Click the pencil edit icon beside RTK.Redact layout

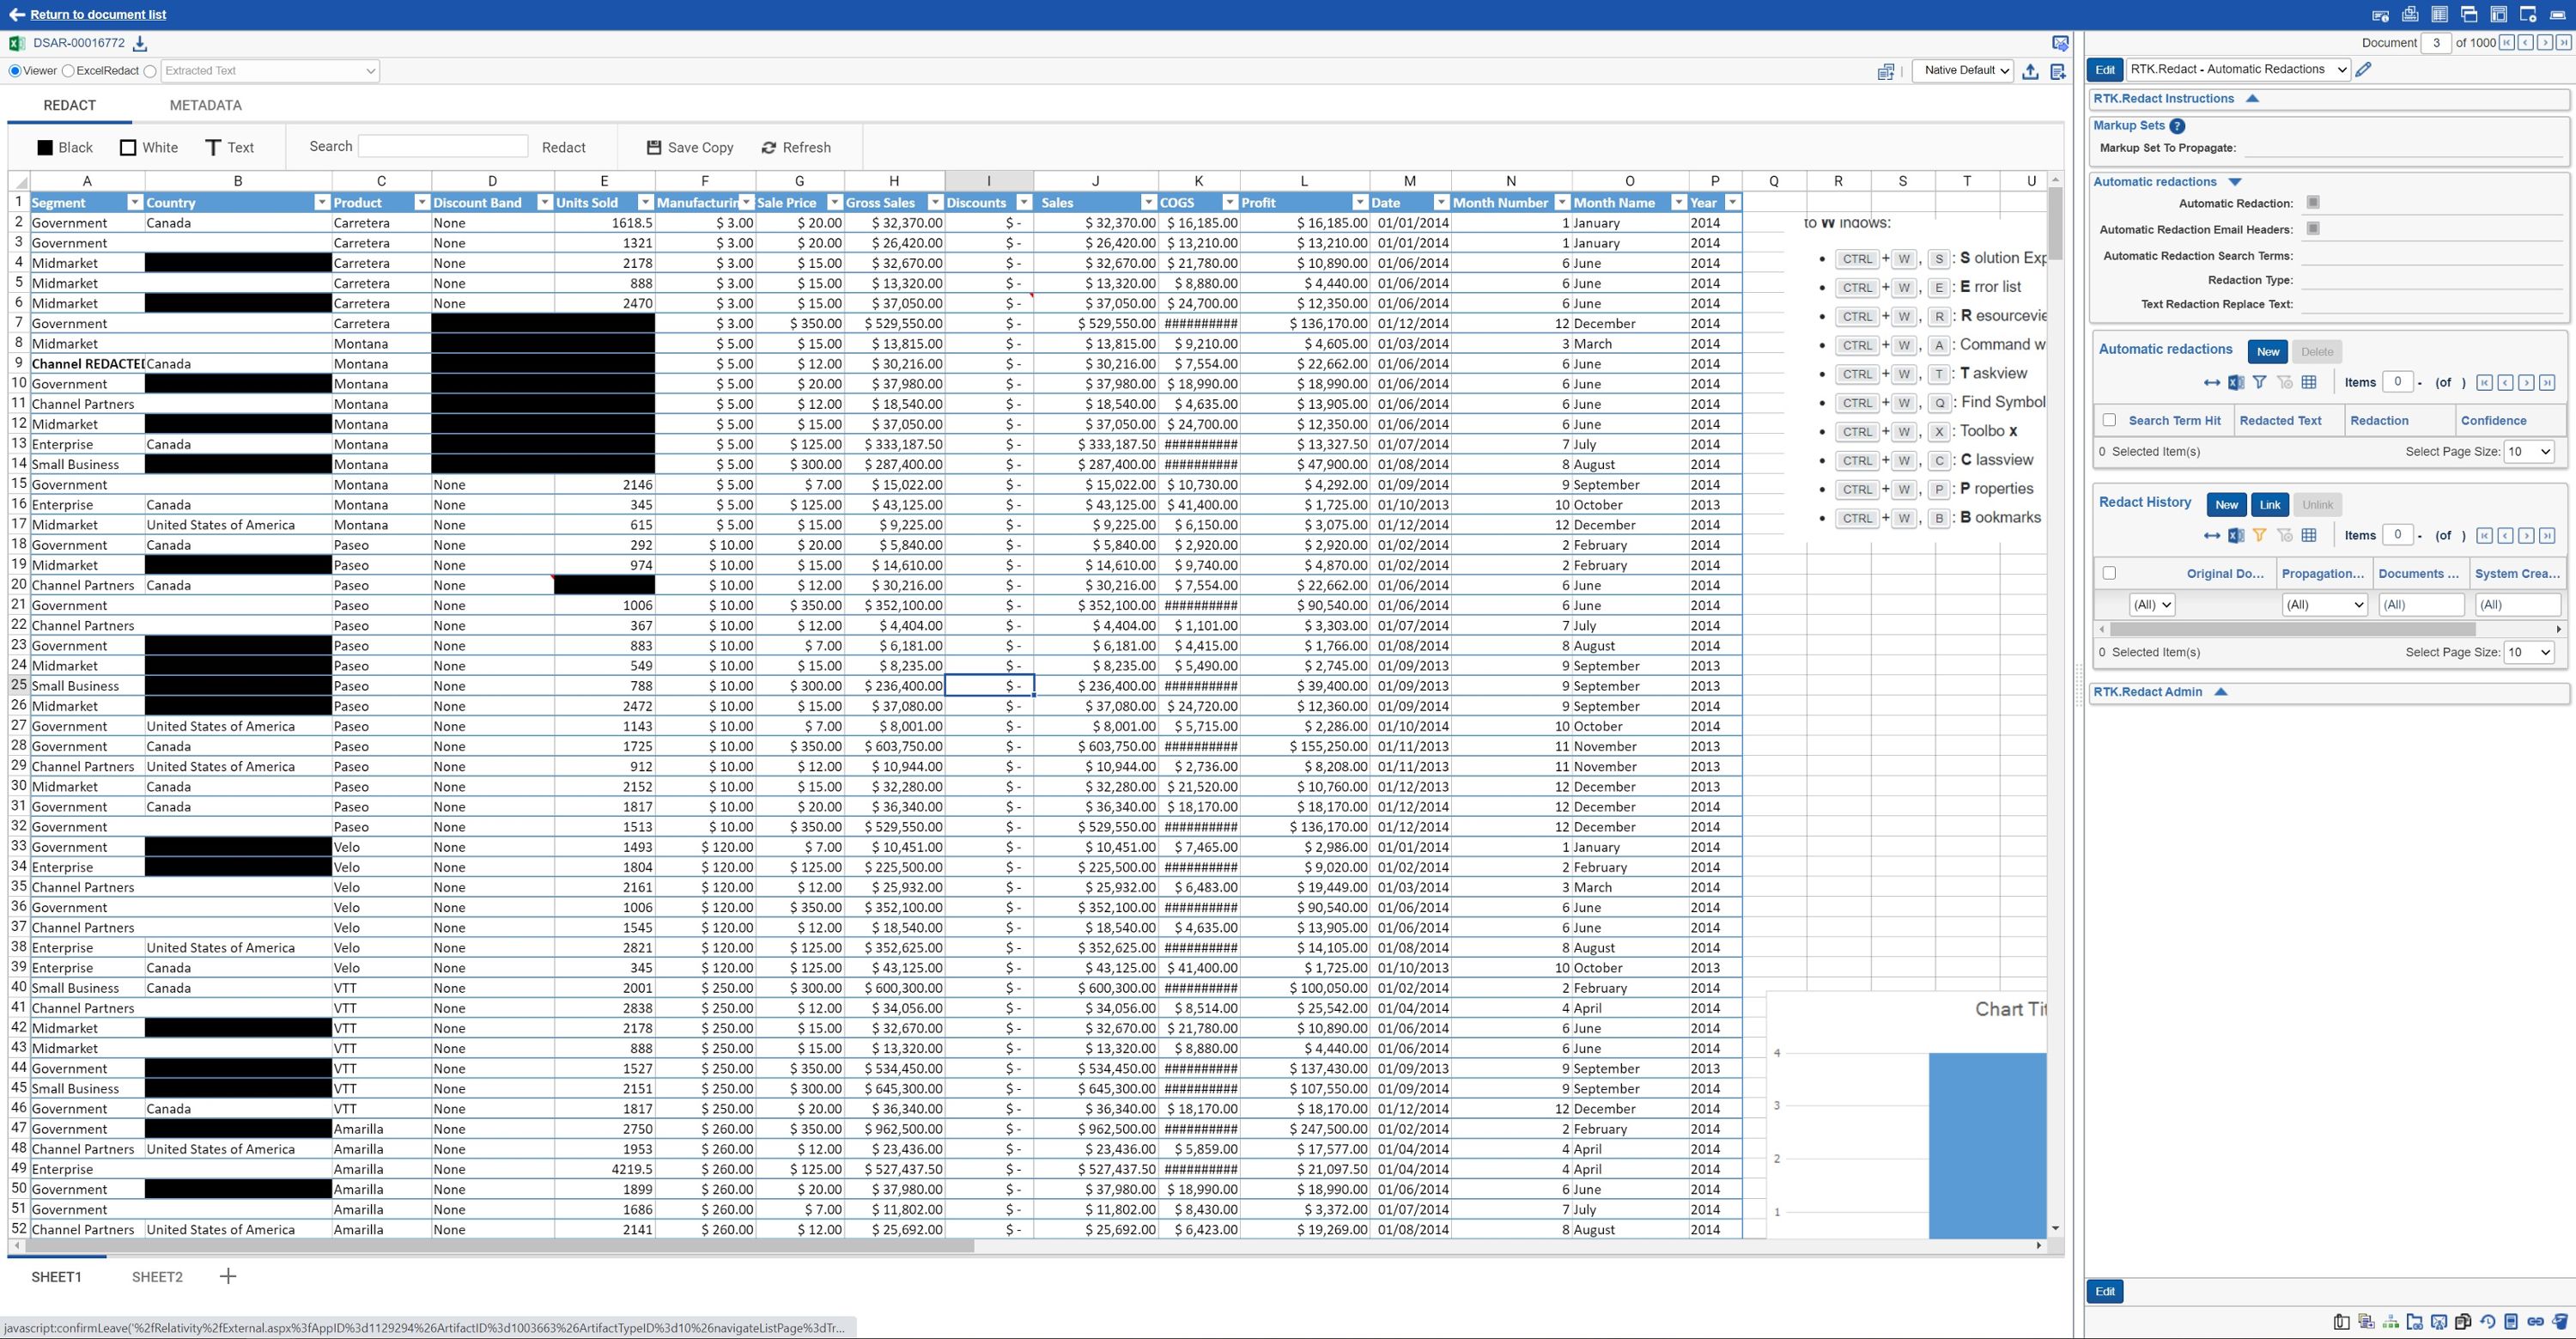click(2363, 69)
